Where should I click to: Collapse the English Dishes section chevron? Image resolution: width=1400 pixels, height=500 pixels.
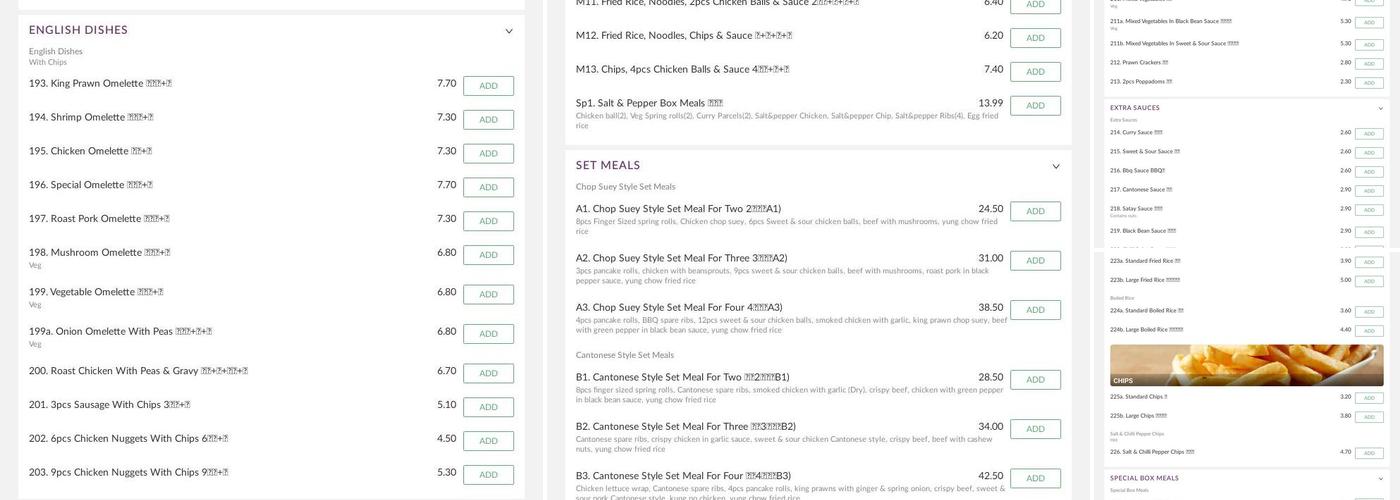[x=508, y=31]
